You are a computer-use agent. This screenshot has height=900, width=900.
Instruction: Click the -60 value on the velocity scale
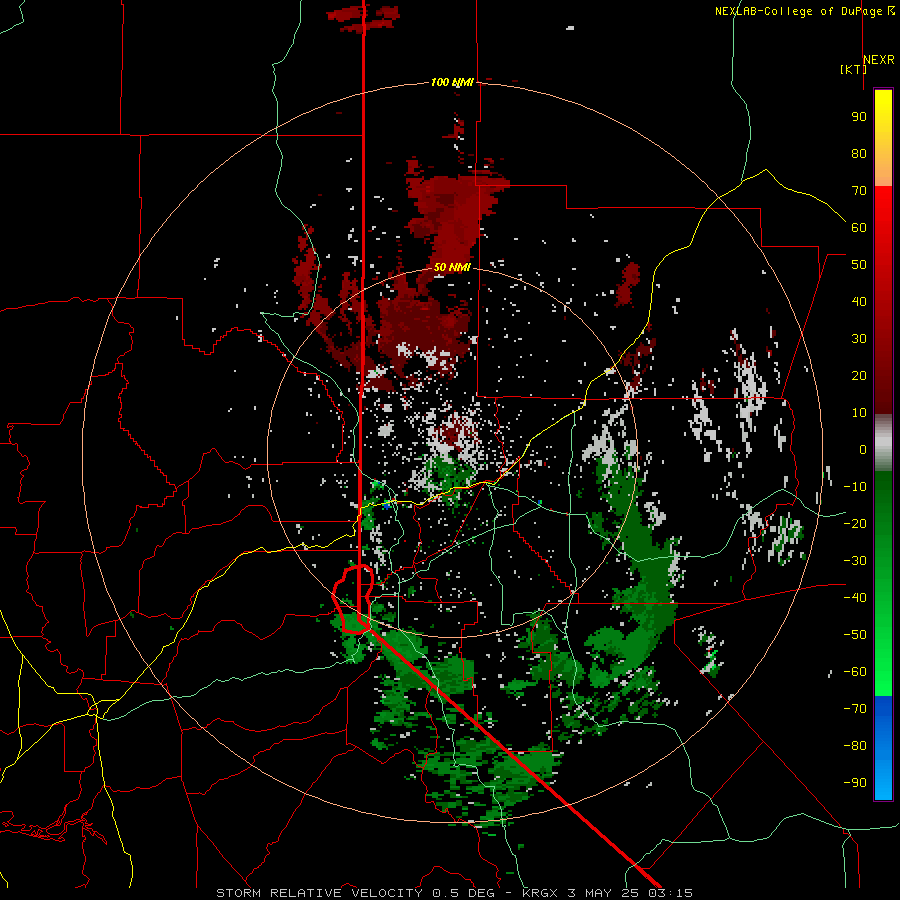click(855, 672)
